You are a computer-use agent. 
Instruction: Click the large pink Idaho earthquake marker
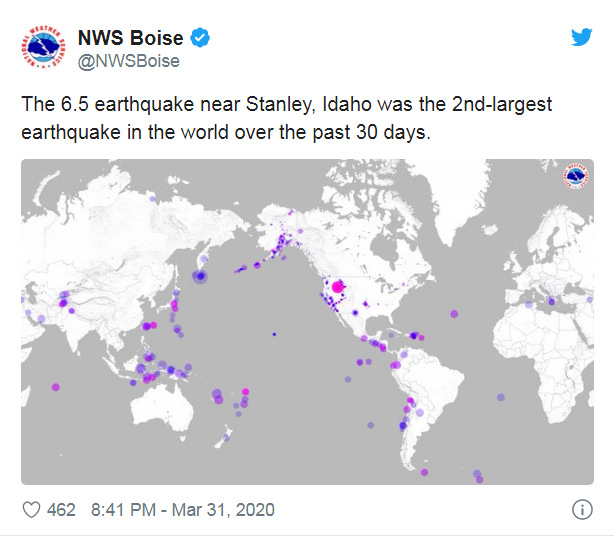[x=337, y=287]
